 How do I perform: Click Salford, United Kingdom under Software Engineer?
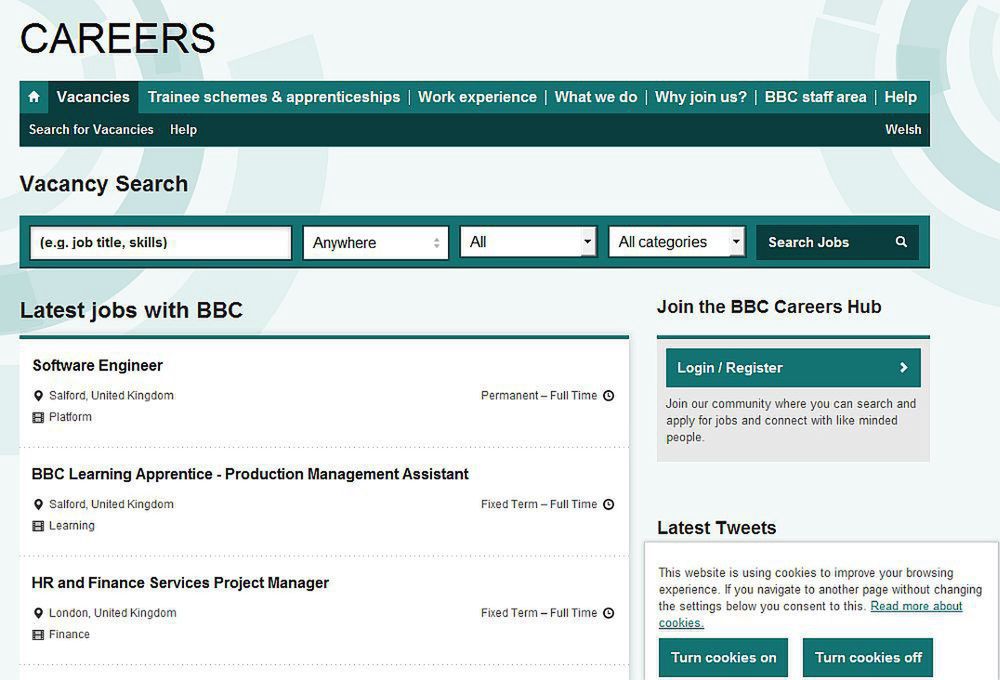(x=111, y=395)
